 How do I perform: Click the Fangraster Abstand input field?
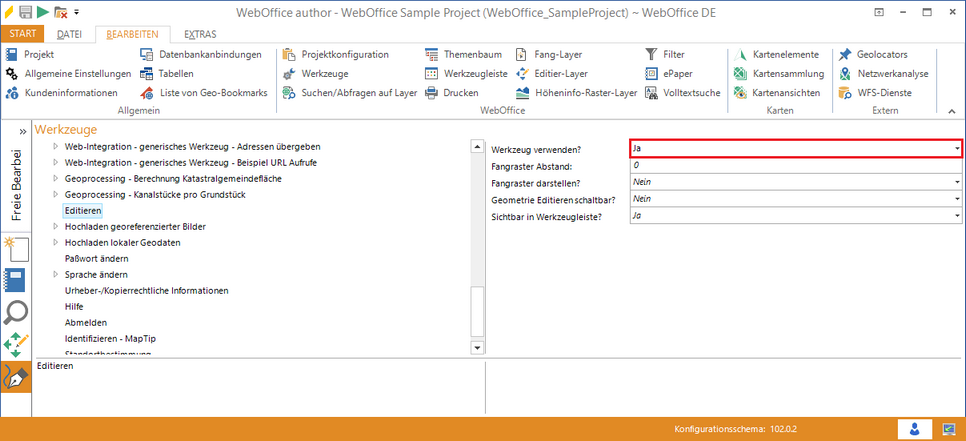[795, 166]
